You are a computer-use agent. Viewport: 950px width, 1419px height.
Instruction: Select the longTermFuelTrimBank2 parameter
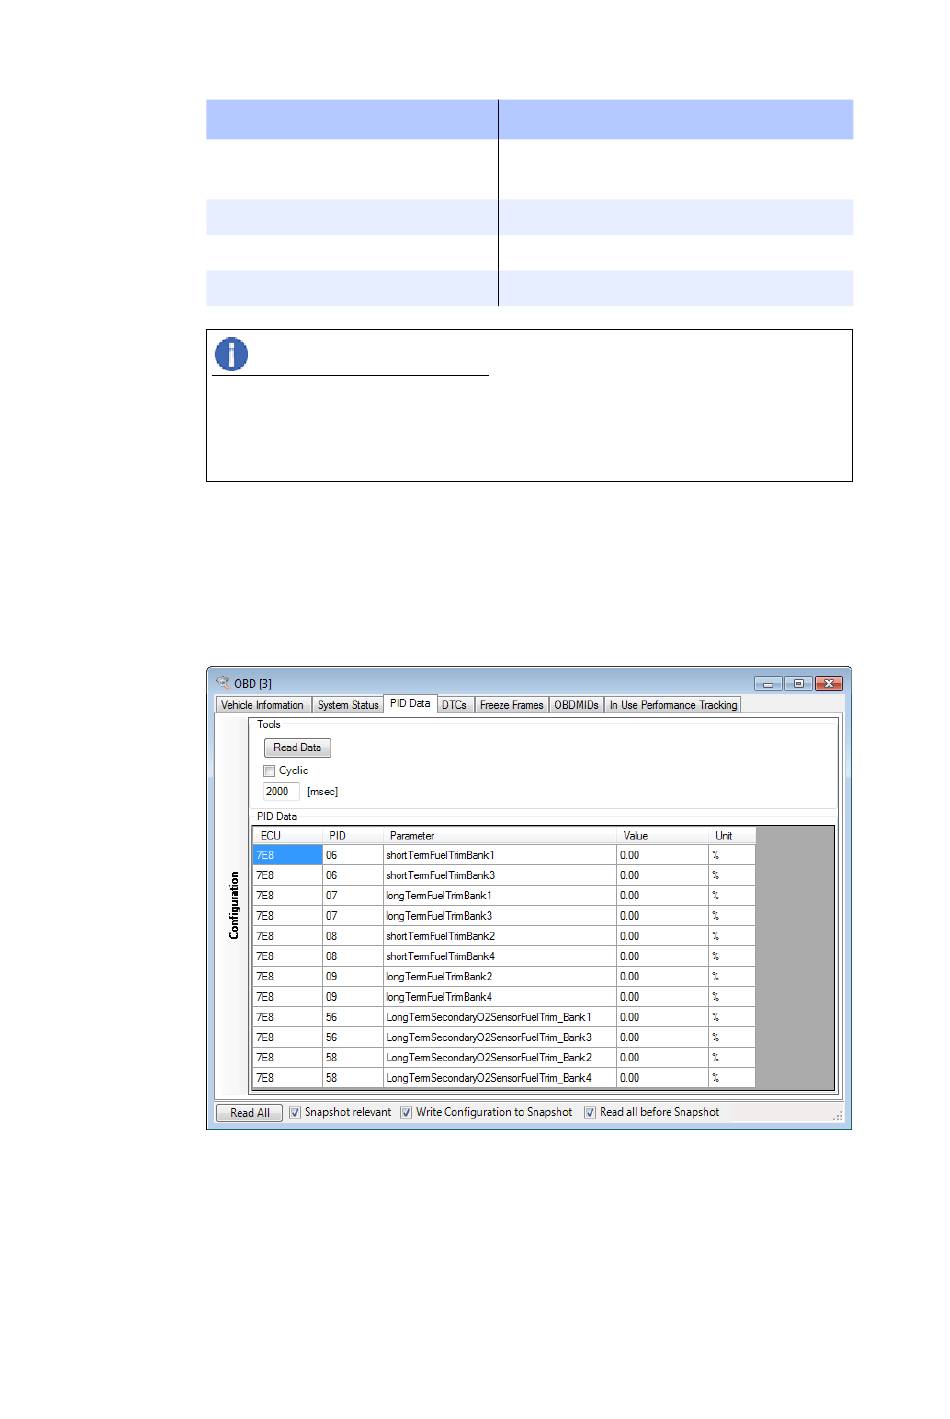tap(500, 977)
